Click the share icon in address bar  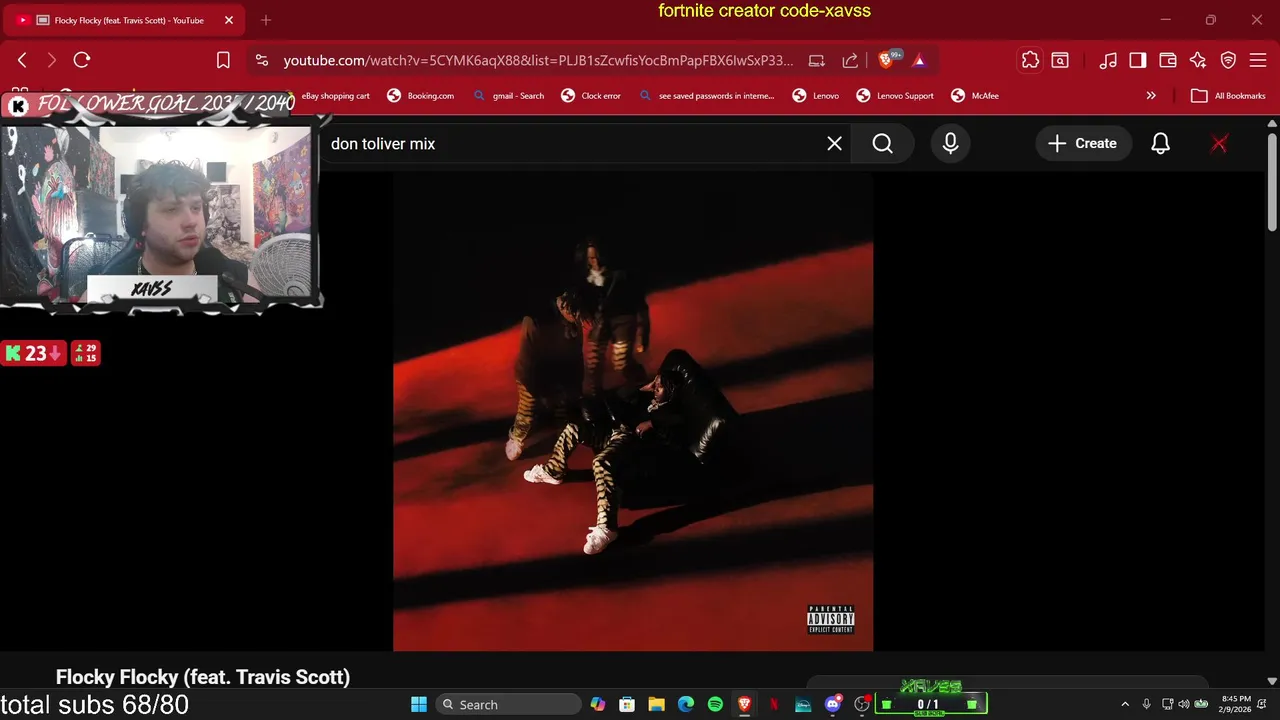[850, 60]
